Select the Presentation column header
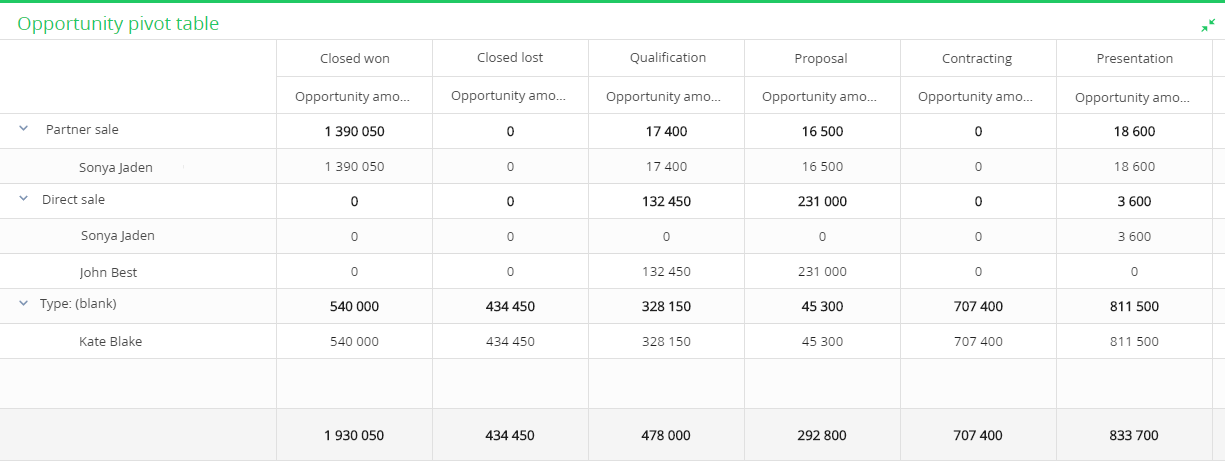The width and height of the screenshot is (1225, 462). [x=1135, y=58]
